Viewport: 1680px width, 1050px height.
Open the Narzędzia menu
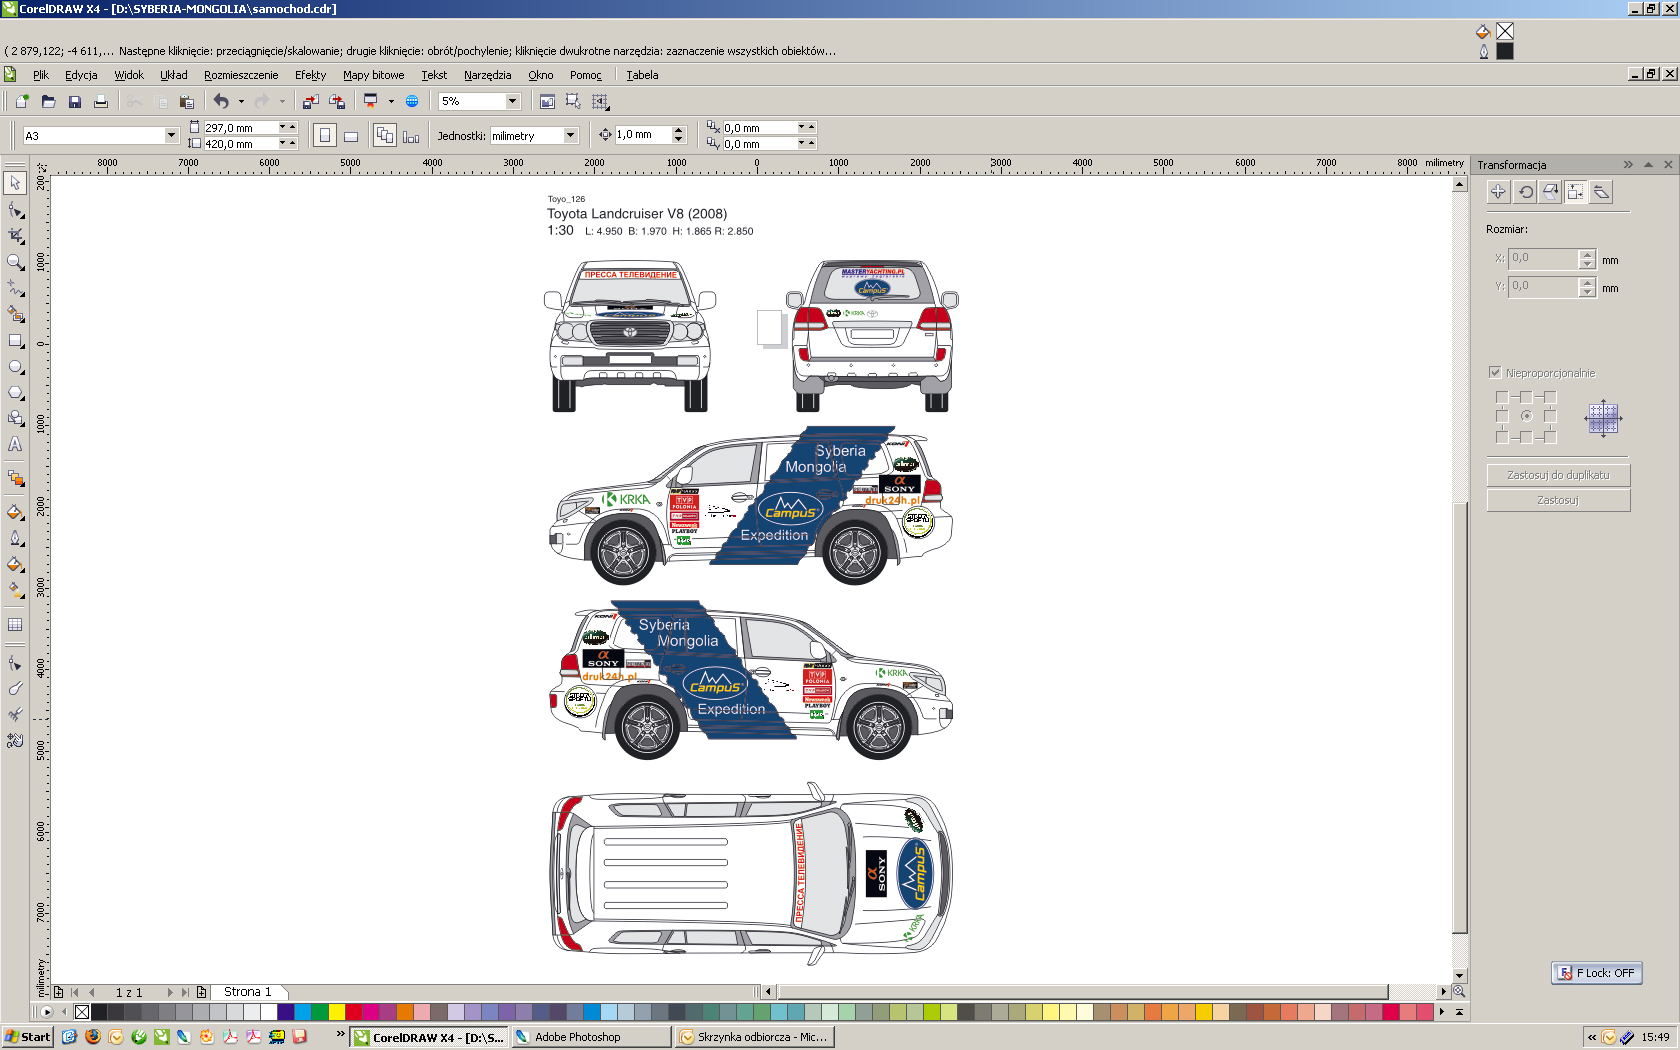point(487,75)
